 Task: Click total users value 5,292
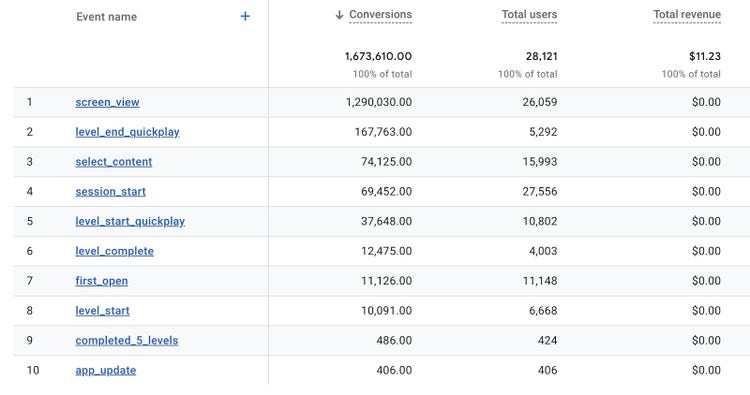coord(543,132)
